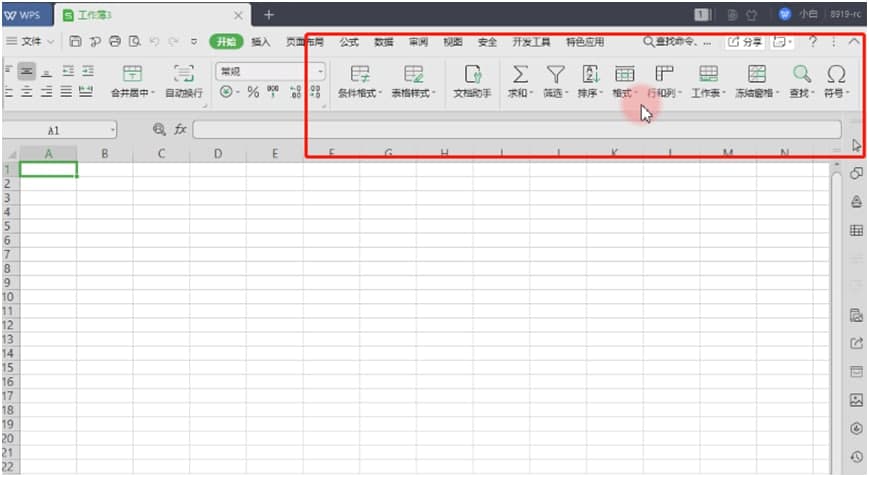Open the 文档助手 document assistant

(x=472, y=81)
